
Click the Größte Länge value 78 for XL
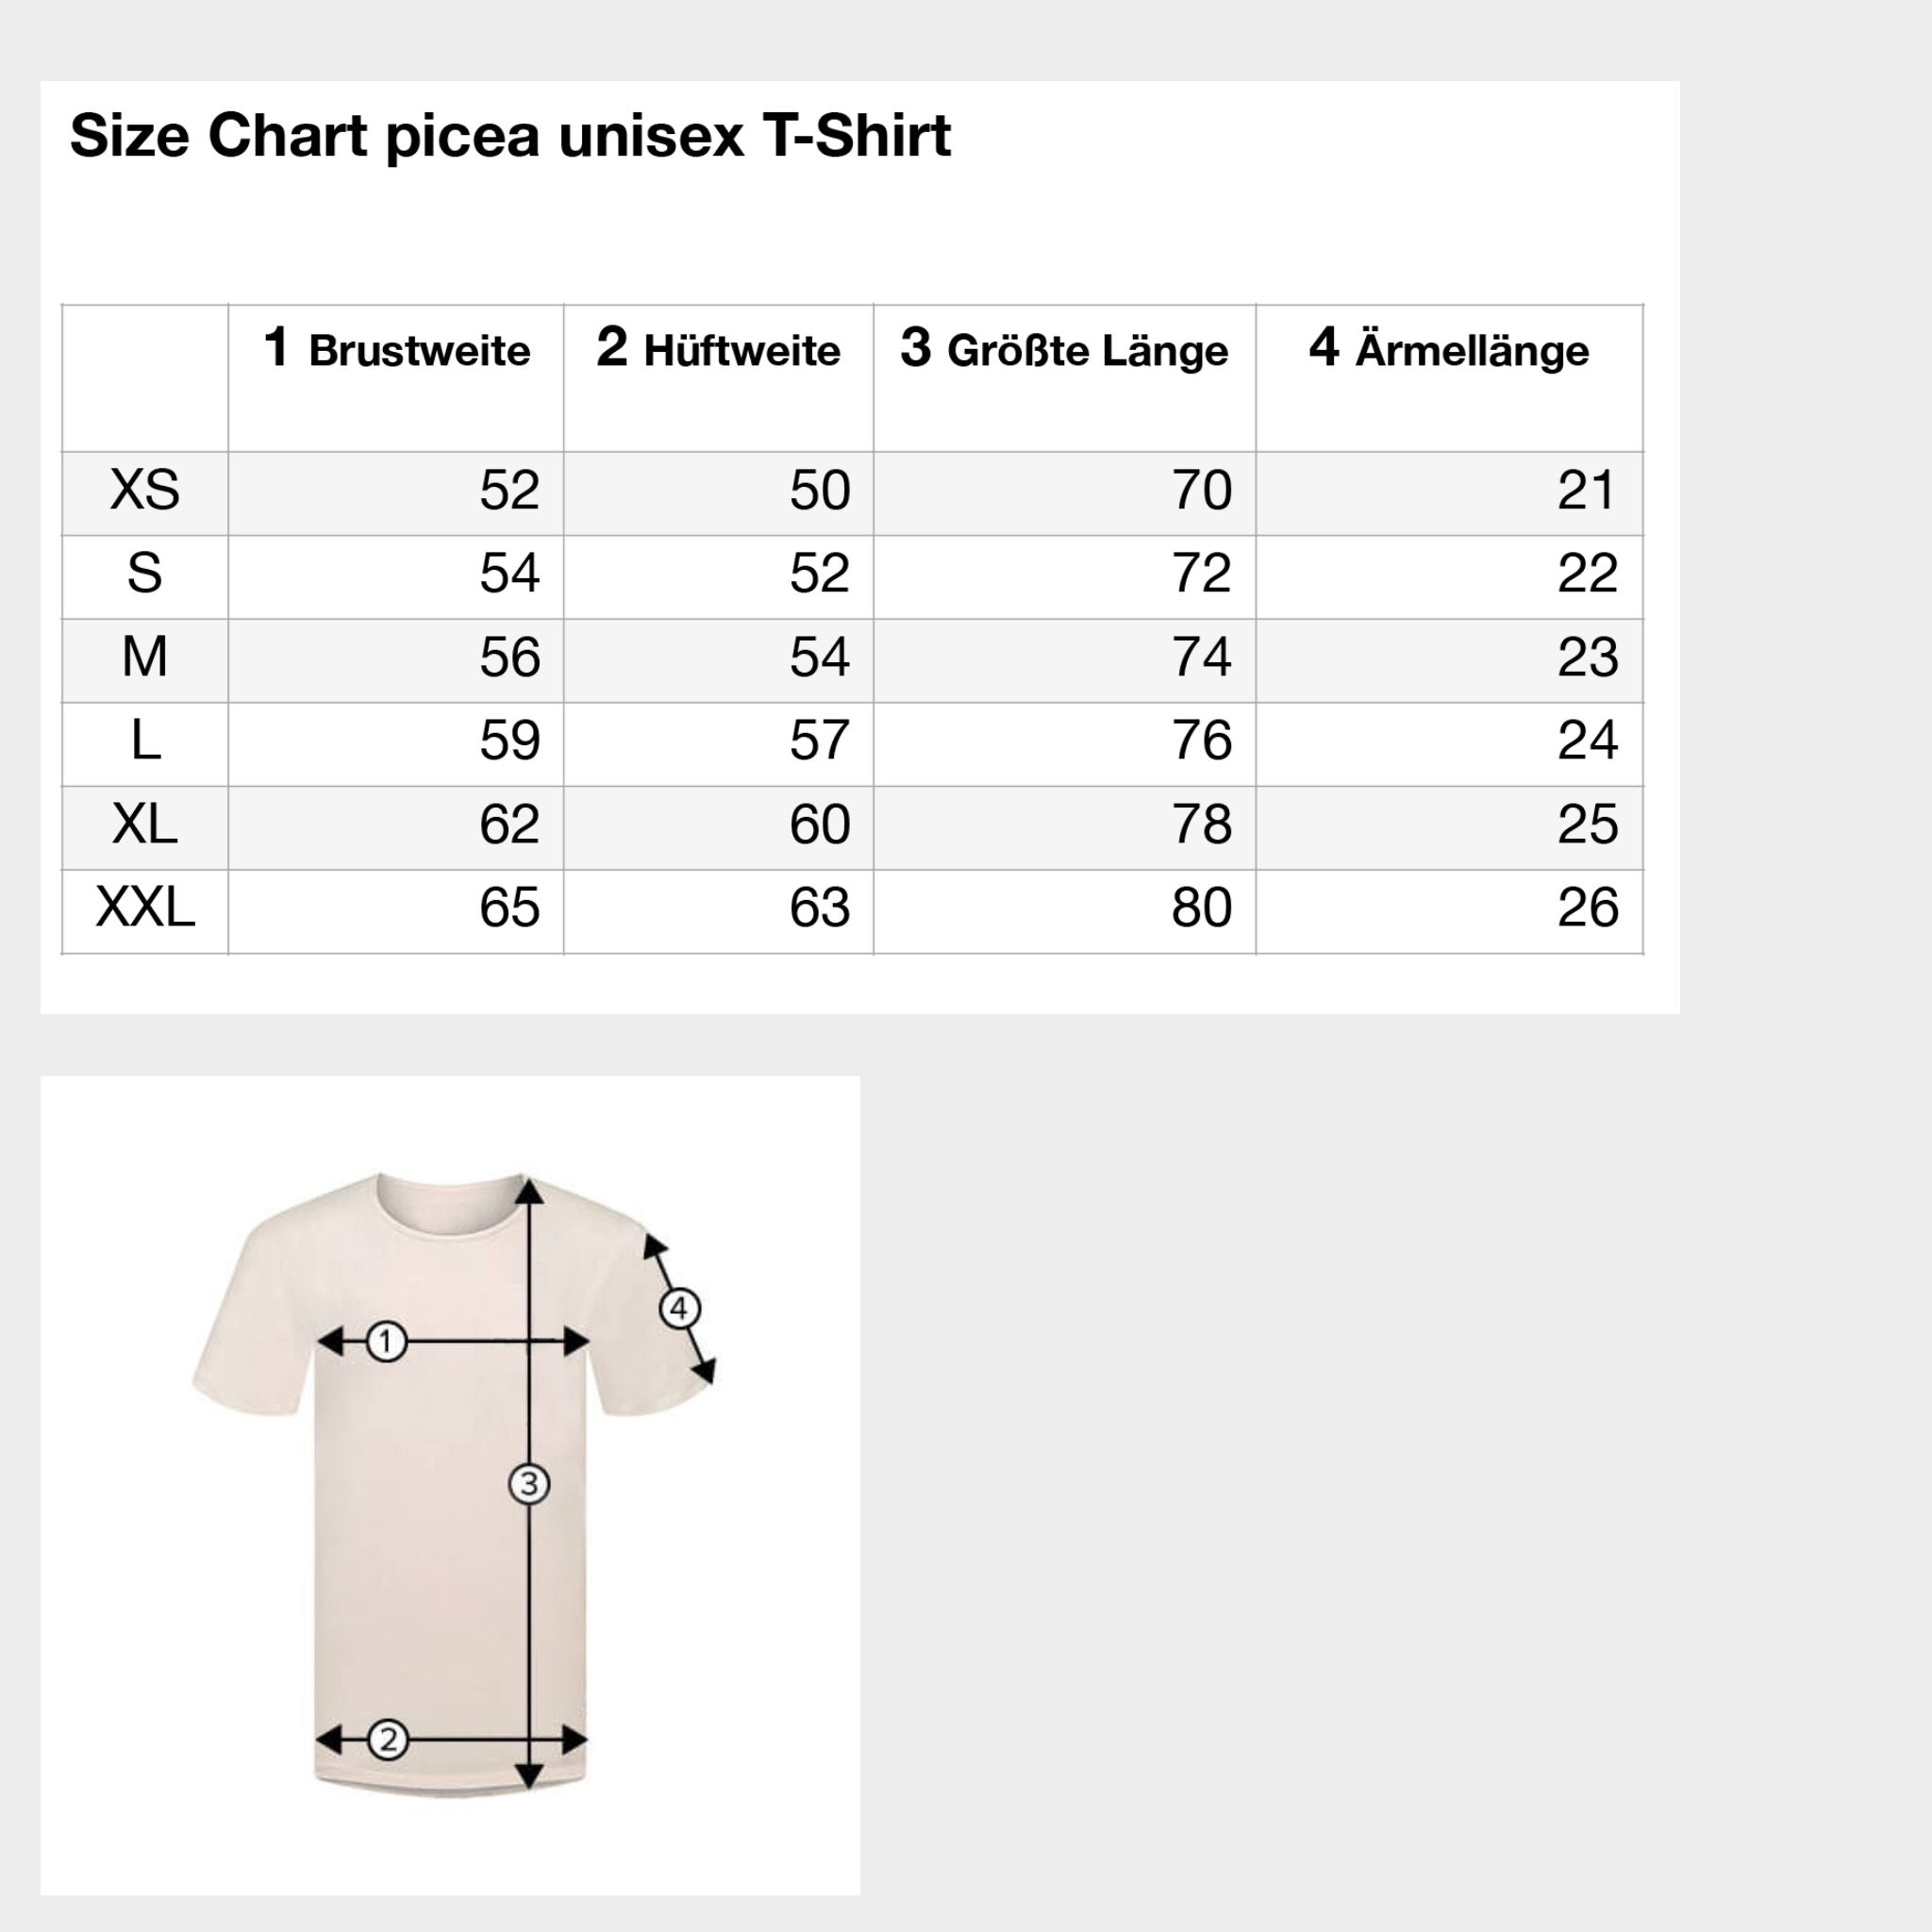(1201, 825)
